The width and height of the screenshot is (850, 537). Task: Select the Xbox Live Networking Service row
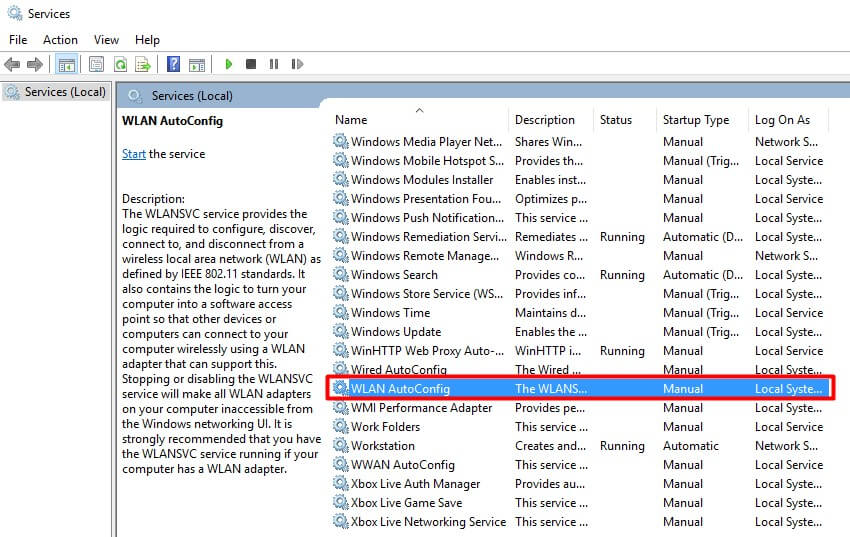click(x=579, y=521)
